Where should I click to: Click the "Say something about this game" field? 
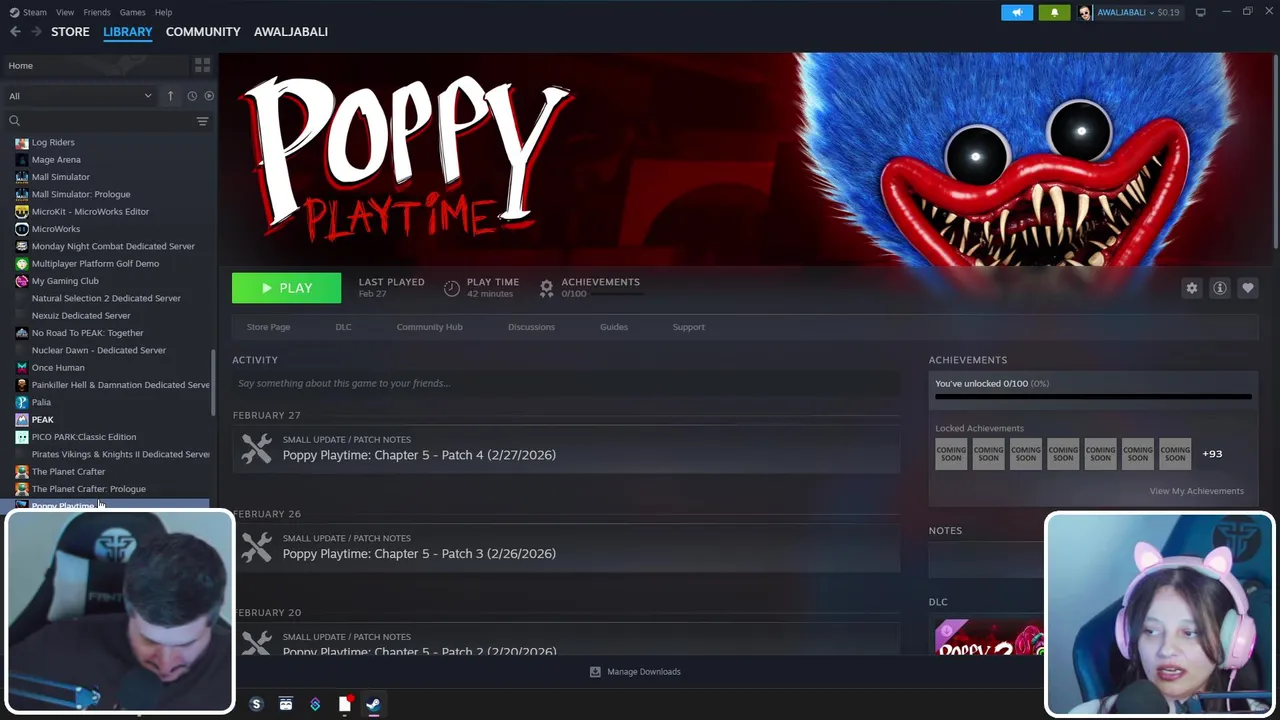pos(566,383)
